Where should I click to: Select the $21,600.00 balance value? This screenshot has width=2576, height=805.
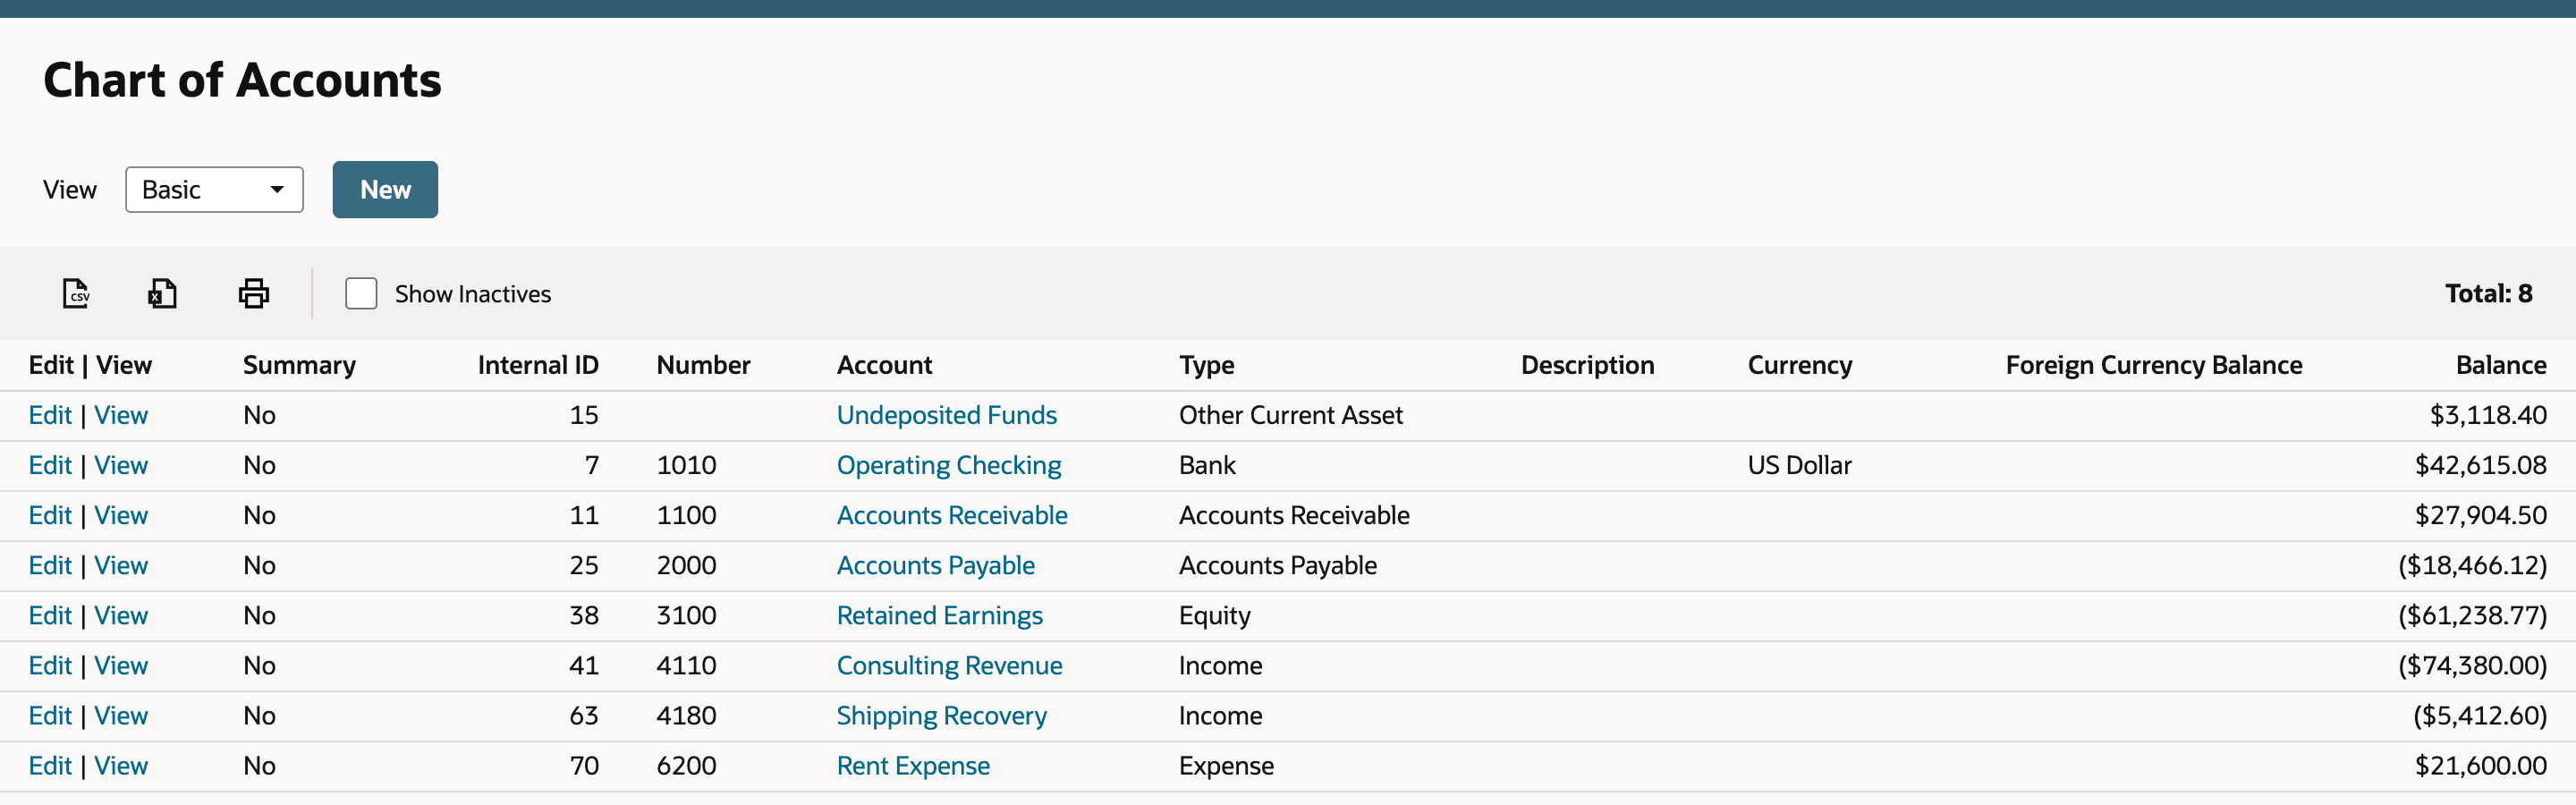point(2480,765)
